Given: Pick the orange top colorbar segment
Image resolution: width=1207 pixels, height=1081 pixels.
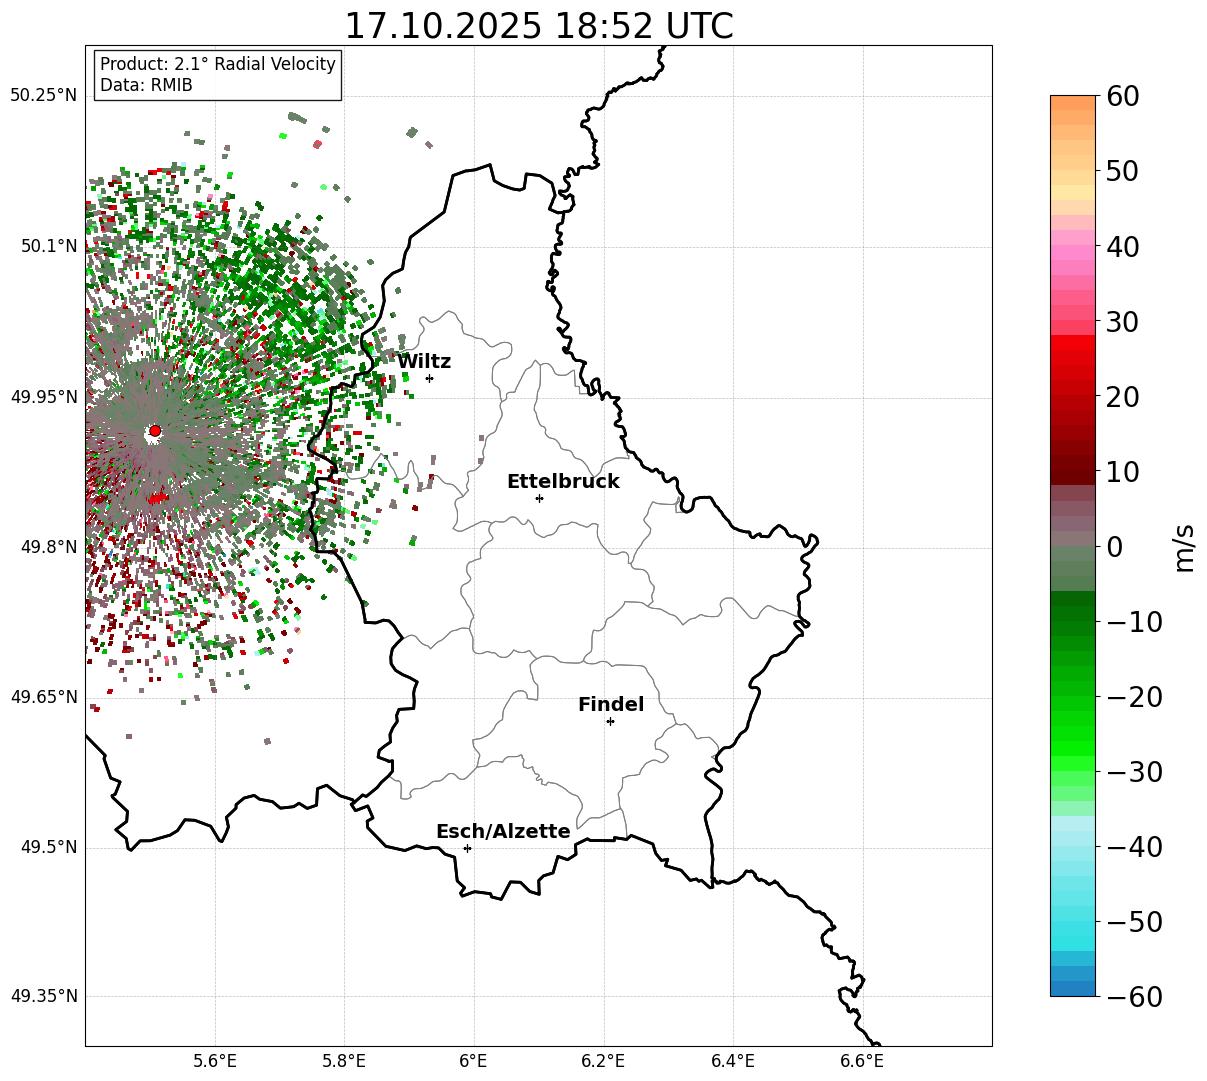Looking at the screenshot, I should click(1073, 103).
